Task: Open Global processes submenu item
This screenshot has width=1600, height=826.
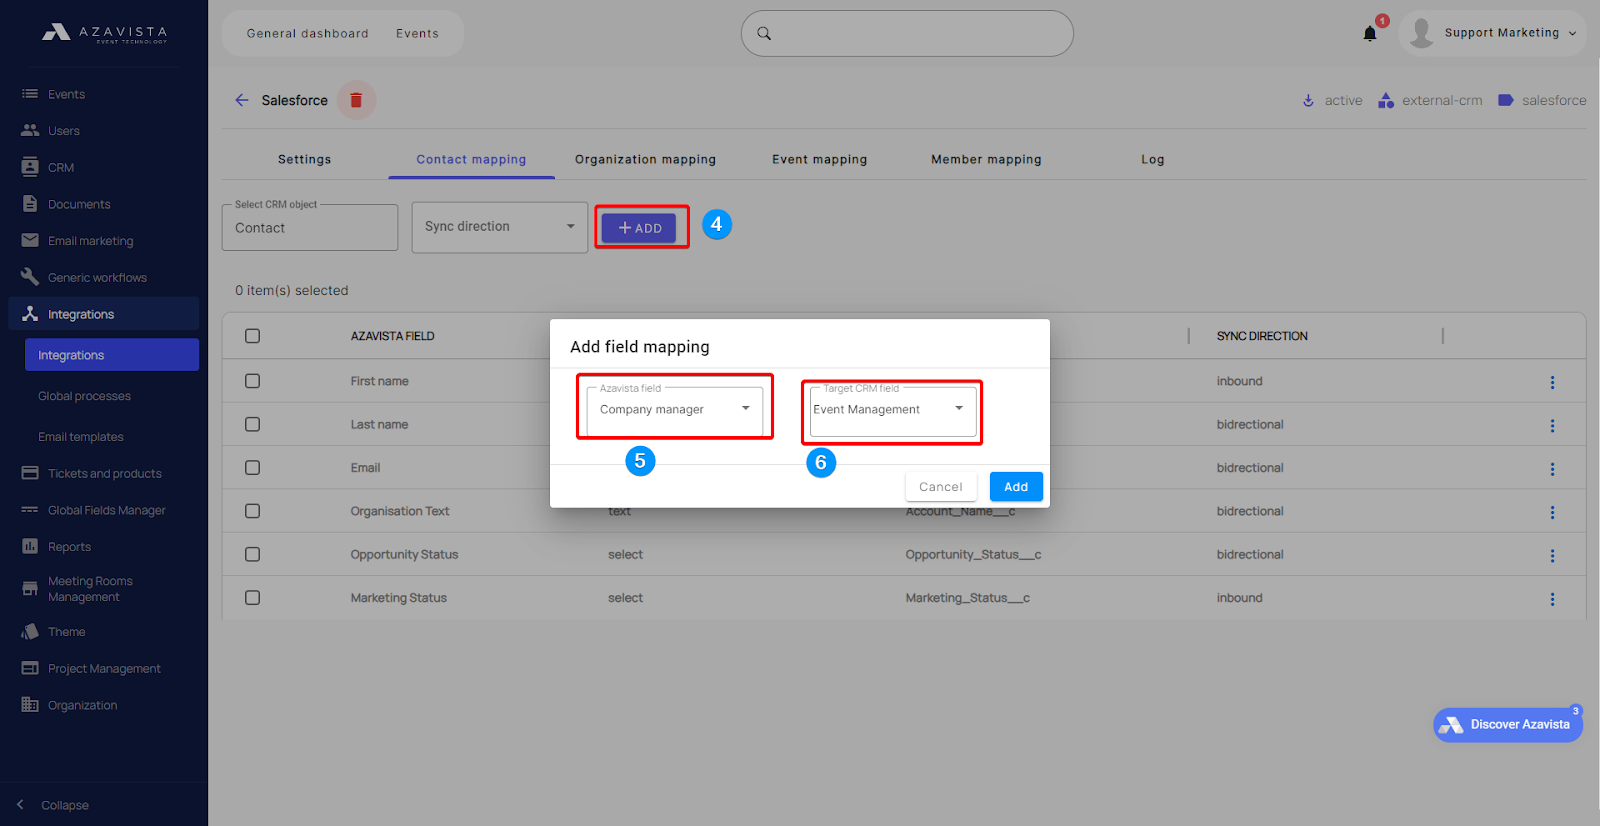Action: coord(84,396)
